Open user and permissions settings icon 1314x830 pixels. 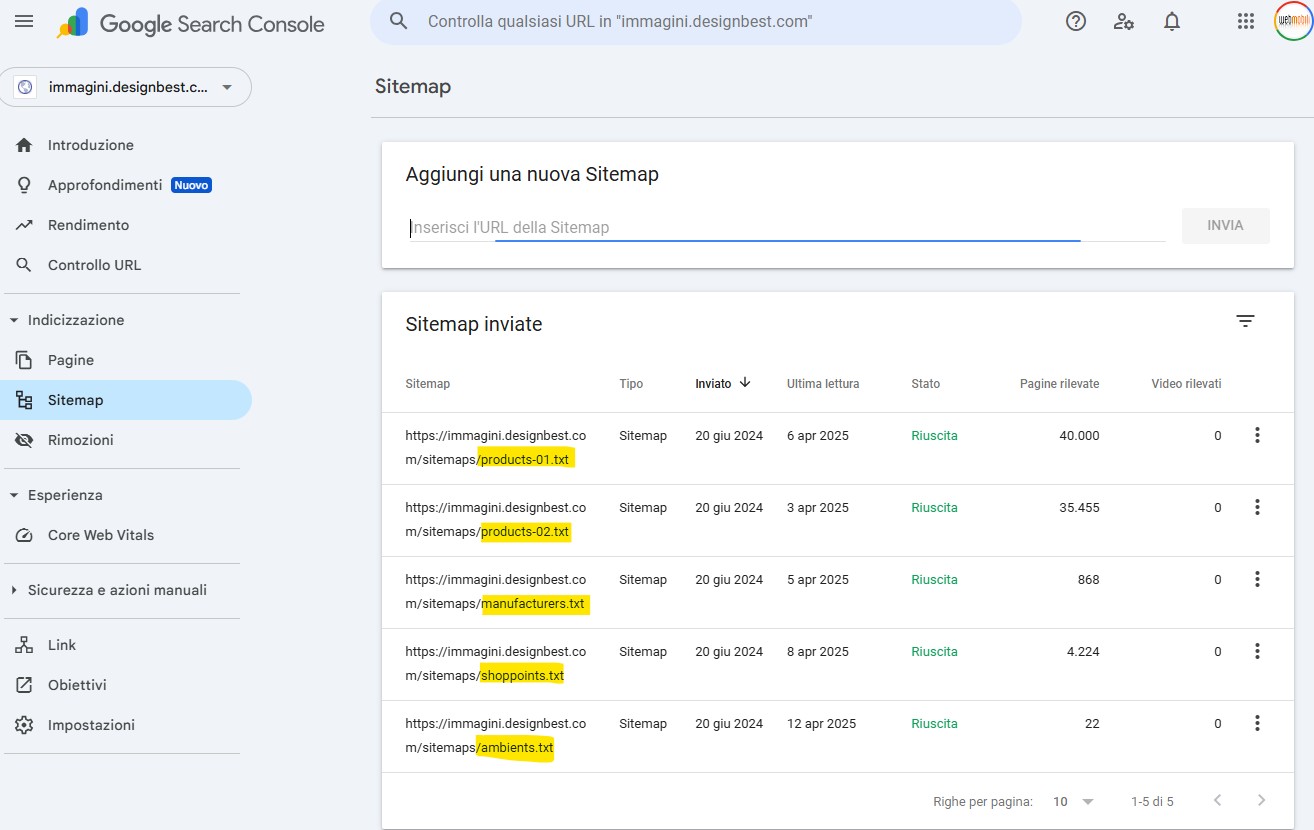(x=1124, y=21)
